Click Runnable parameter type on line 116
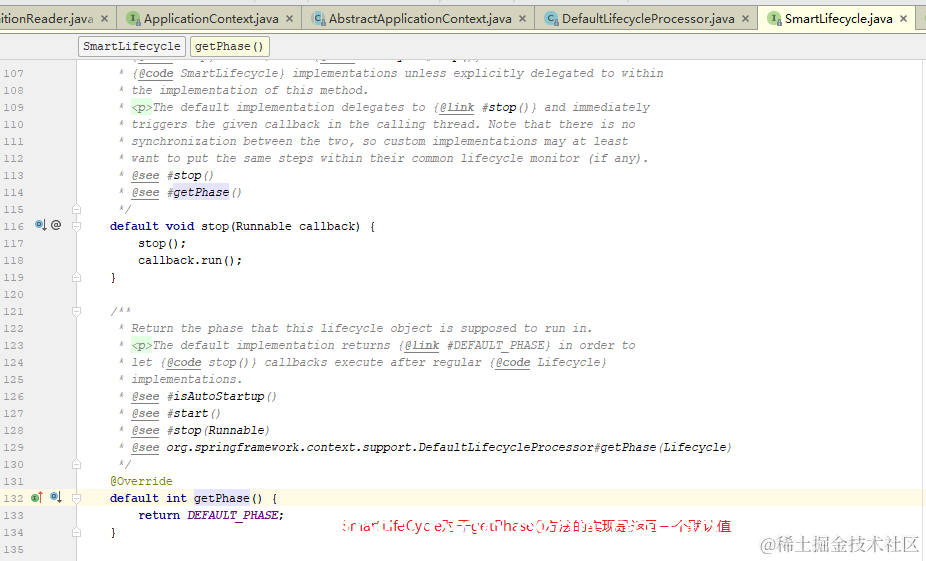The height and width of the screenshot is (561, 926). [x=263, y=226]
